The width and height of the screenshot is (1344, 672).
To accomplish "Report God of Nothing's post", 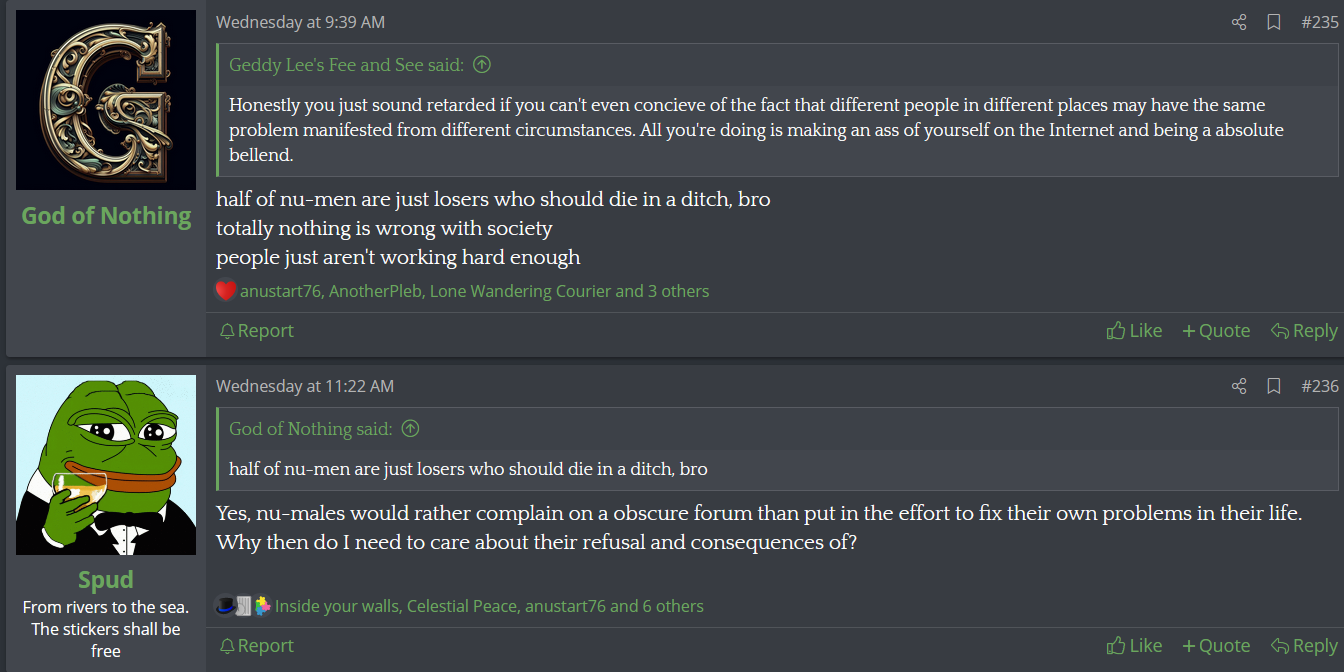I will click(x=256, y=331).
